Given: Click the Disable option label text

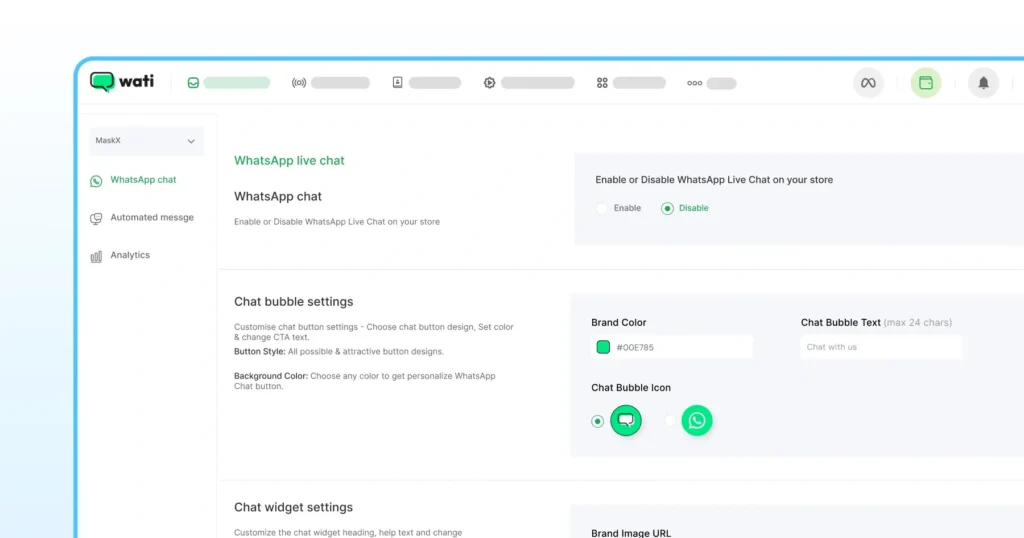Looking at the screenshot, I should [694, 208].
